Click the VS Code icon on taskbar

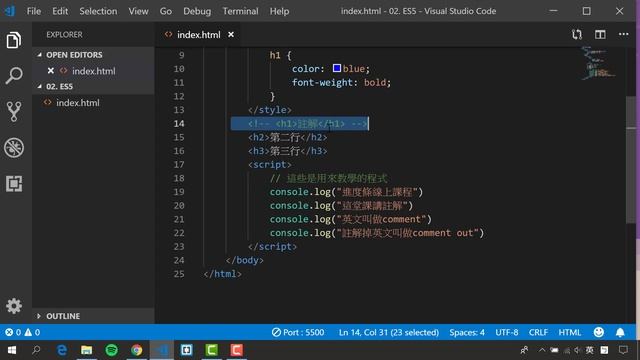pyautogui.click(x=162, y=350)
